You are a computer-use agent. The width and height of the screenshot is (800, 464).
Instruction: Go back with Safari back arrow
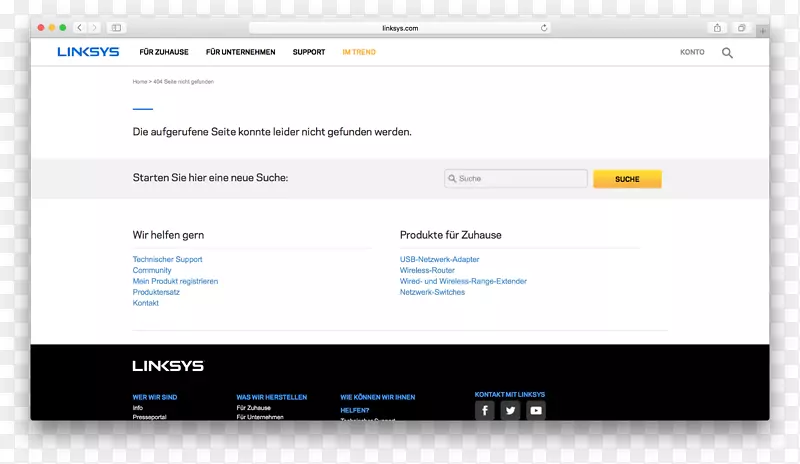[80, 28]
